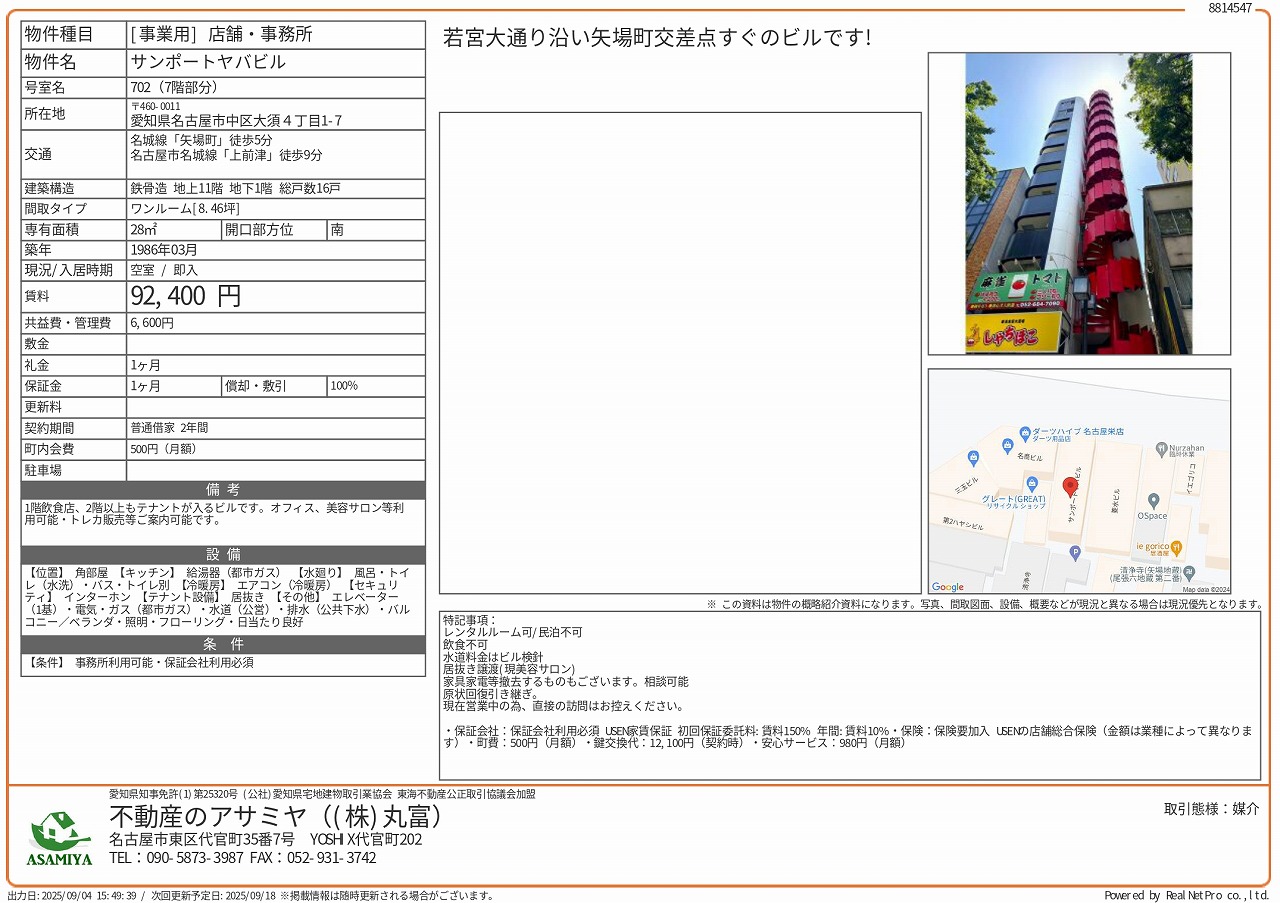The height and width of the screenshot is (903, 1280).
Task: Click the 原状回復引き継ぎ。 note line
Action: tap(491, 694)
